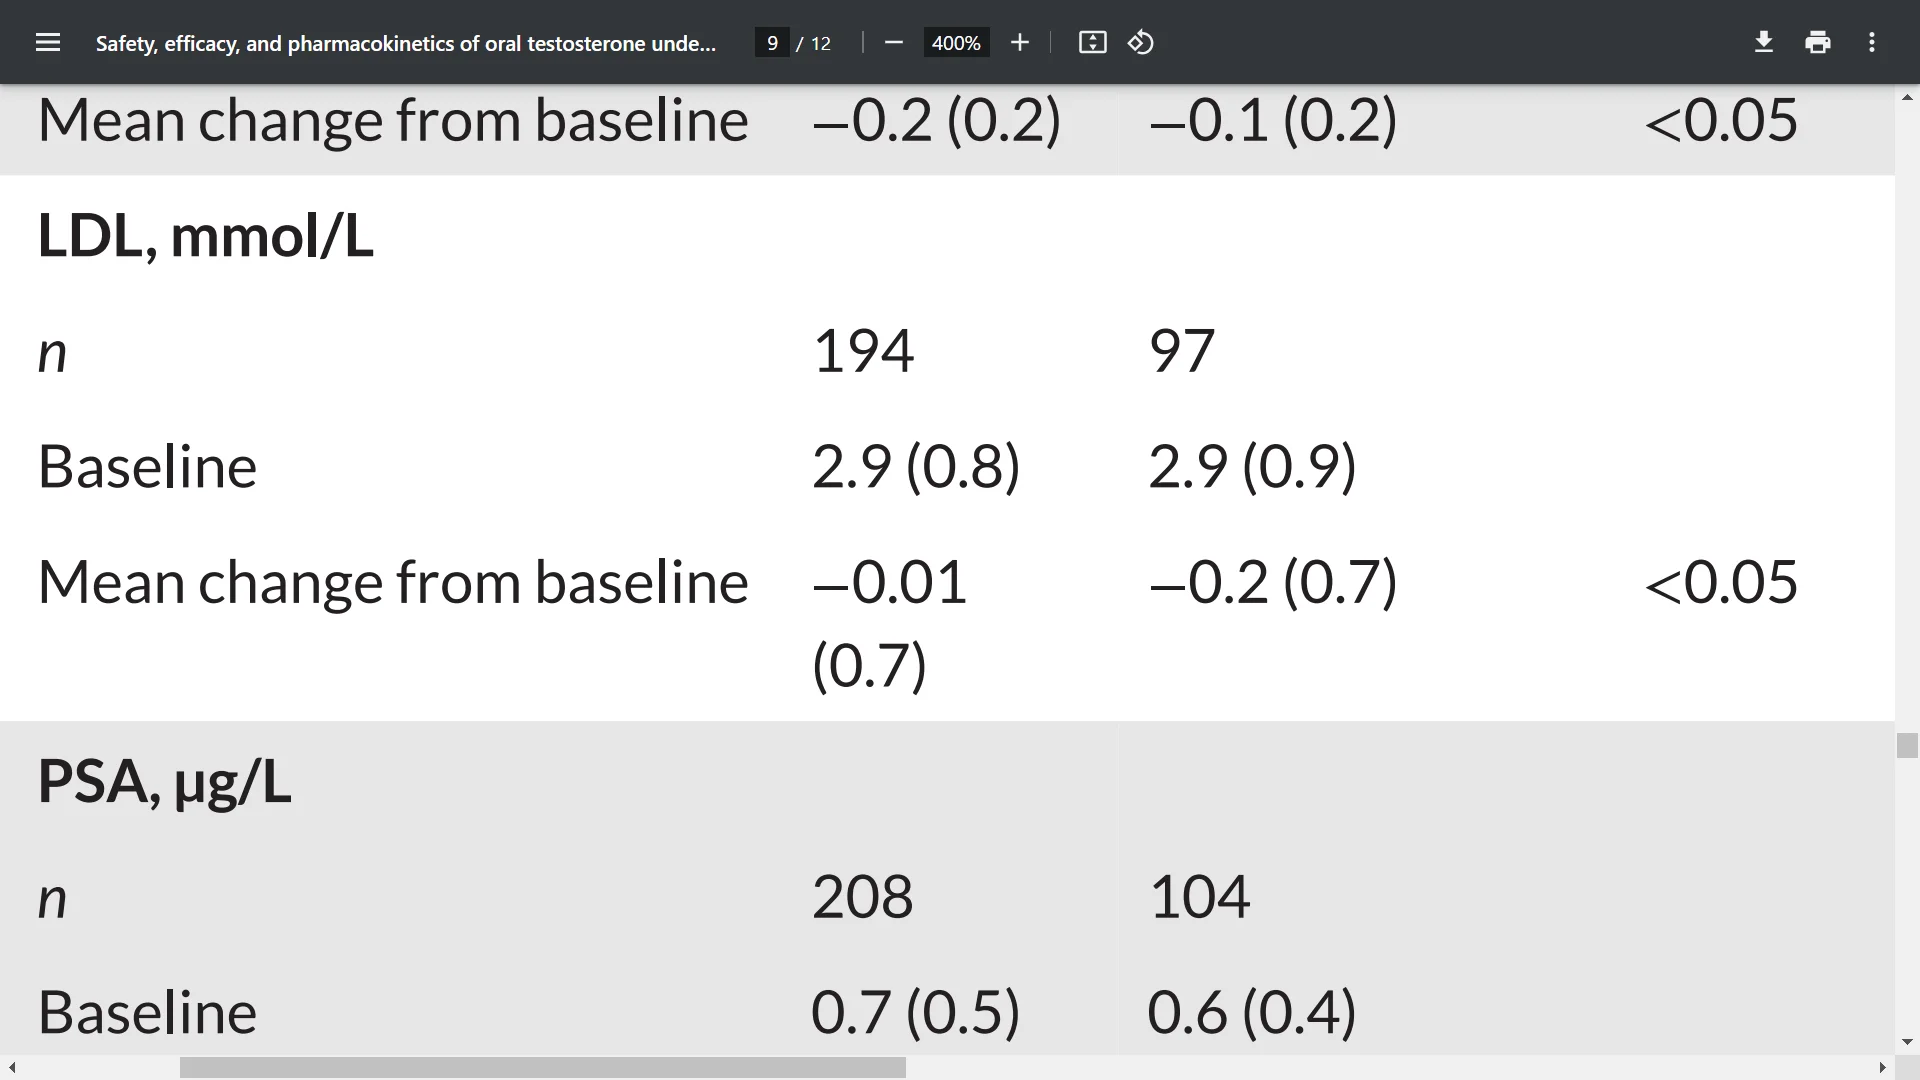Screen dimensions: 1920x1080
Task: Print the document
Action: 1818,42
